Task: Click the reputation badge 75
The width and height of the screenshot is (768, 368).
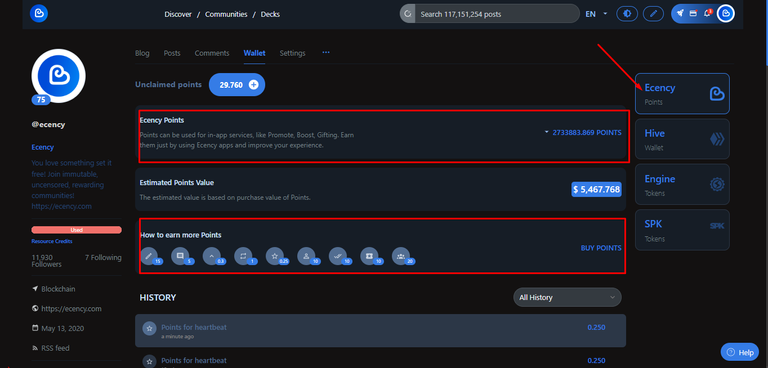Action: [x=41, y=99]
